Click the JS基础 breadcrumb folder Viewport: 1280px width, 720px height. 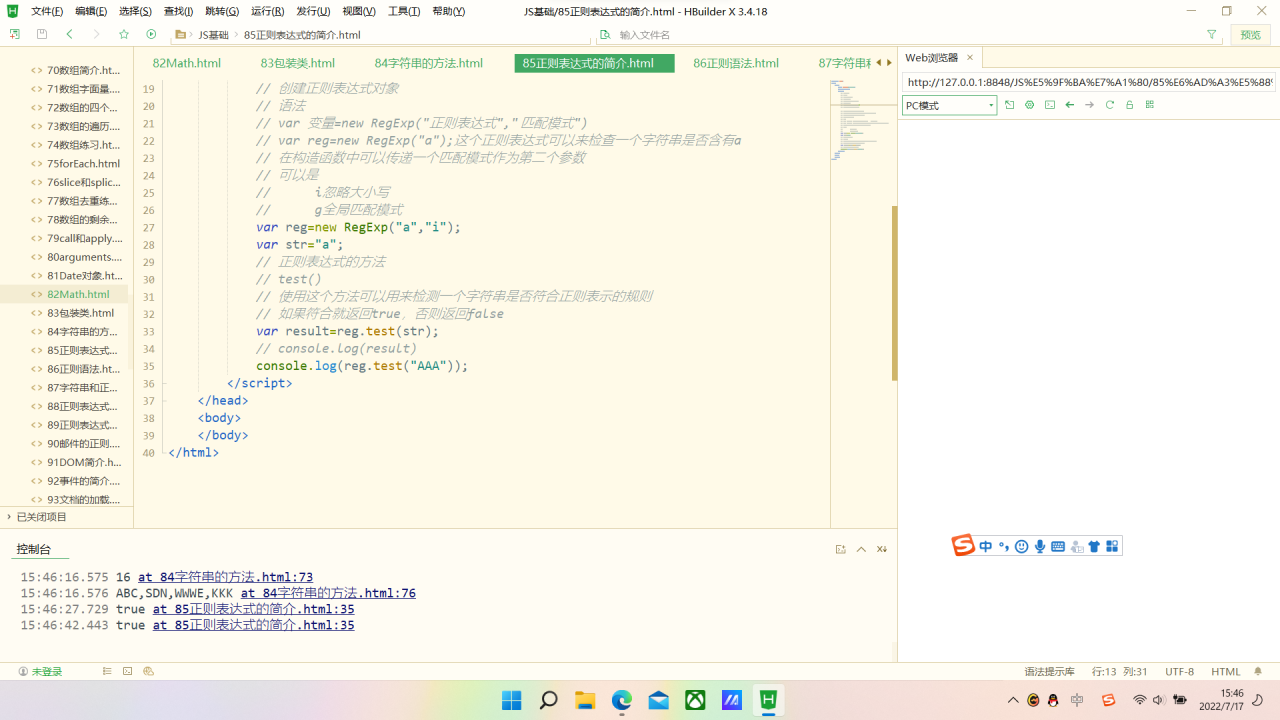pos(213,34)
